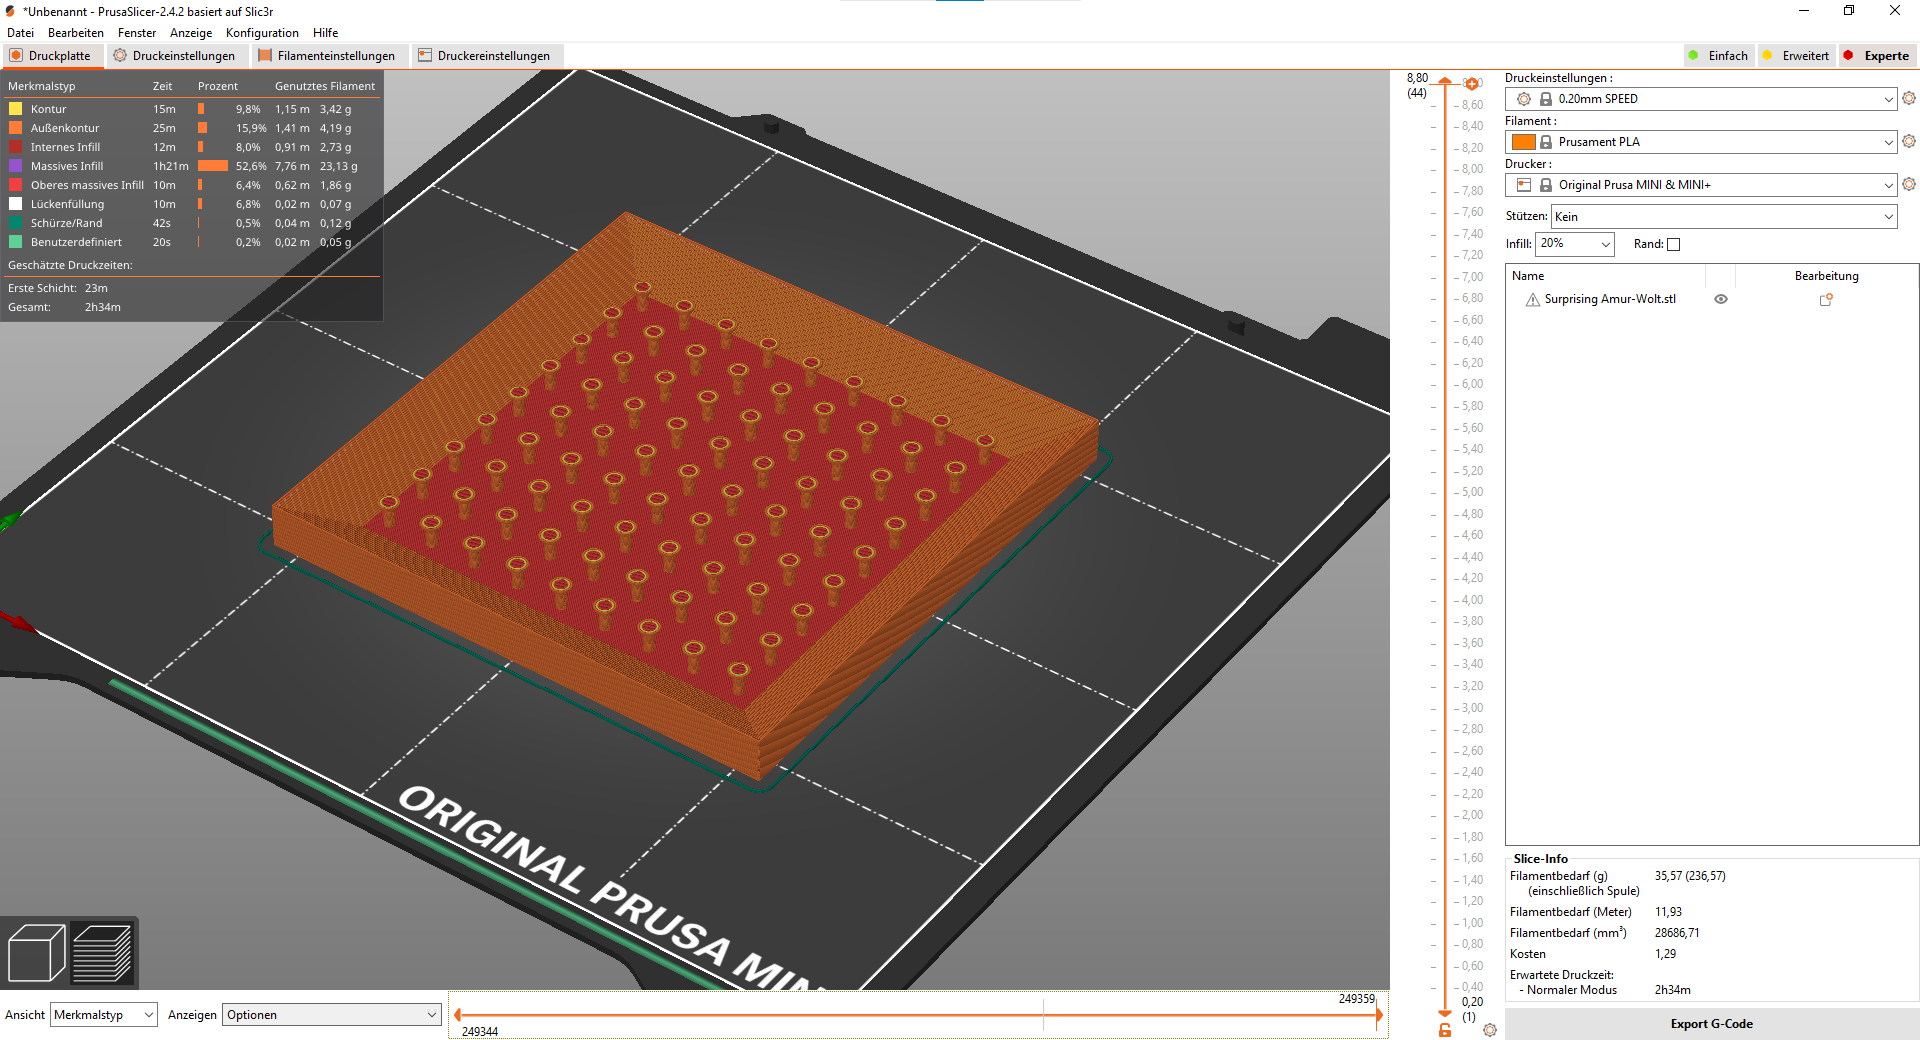Click the Export G-Code button
The height and width of the screenshot is (1040, 1920).
coord(1710,1023)
